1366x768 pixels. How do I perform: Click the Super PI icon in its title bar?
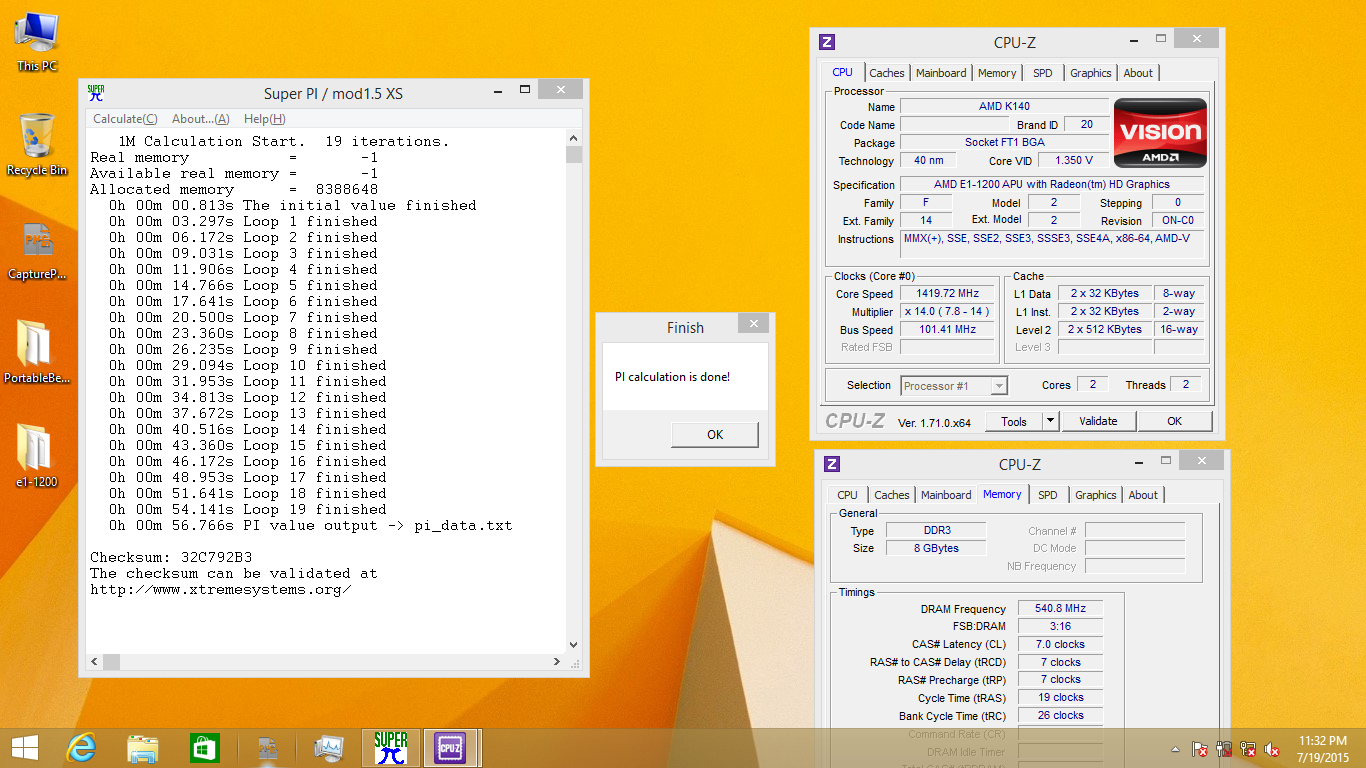96,93
